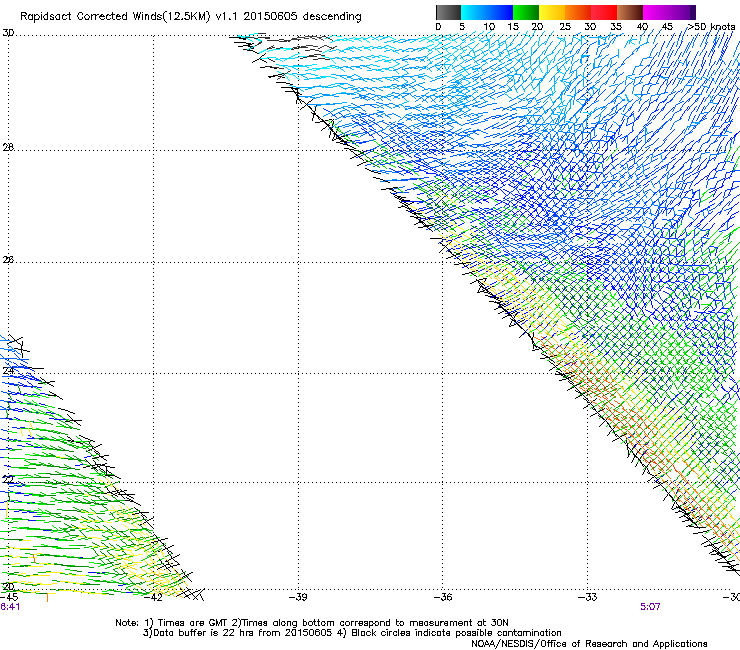Click the NOAA/NESDIS credit text
The height and width of the screenshot is (650, 740).
(589, 643)
